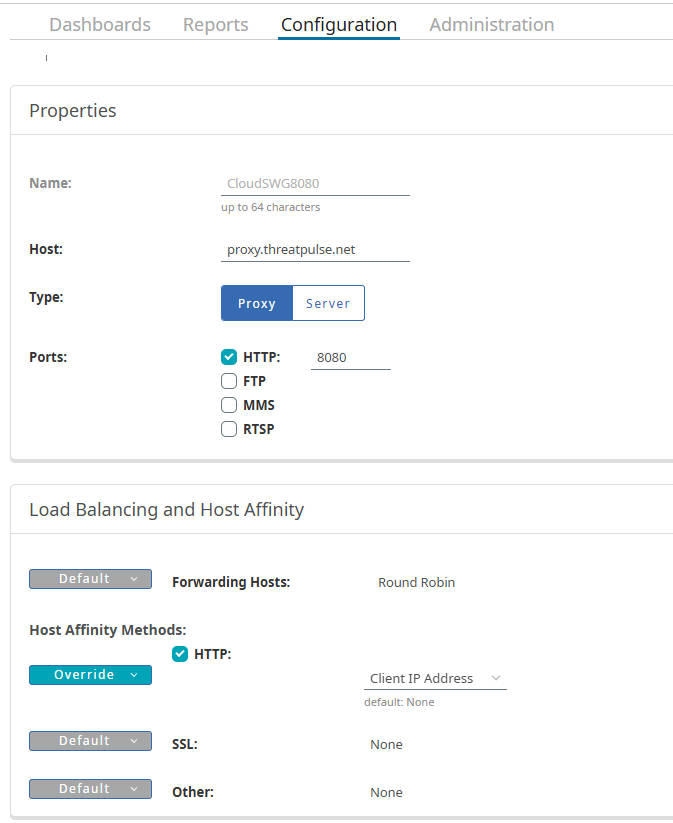This screenshot has width=673, height=823.
Task: Switch to the Reports tab
Action: coord(215,25)
